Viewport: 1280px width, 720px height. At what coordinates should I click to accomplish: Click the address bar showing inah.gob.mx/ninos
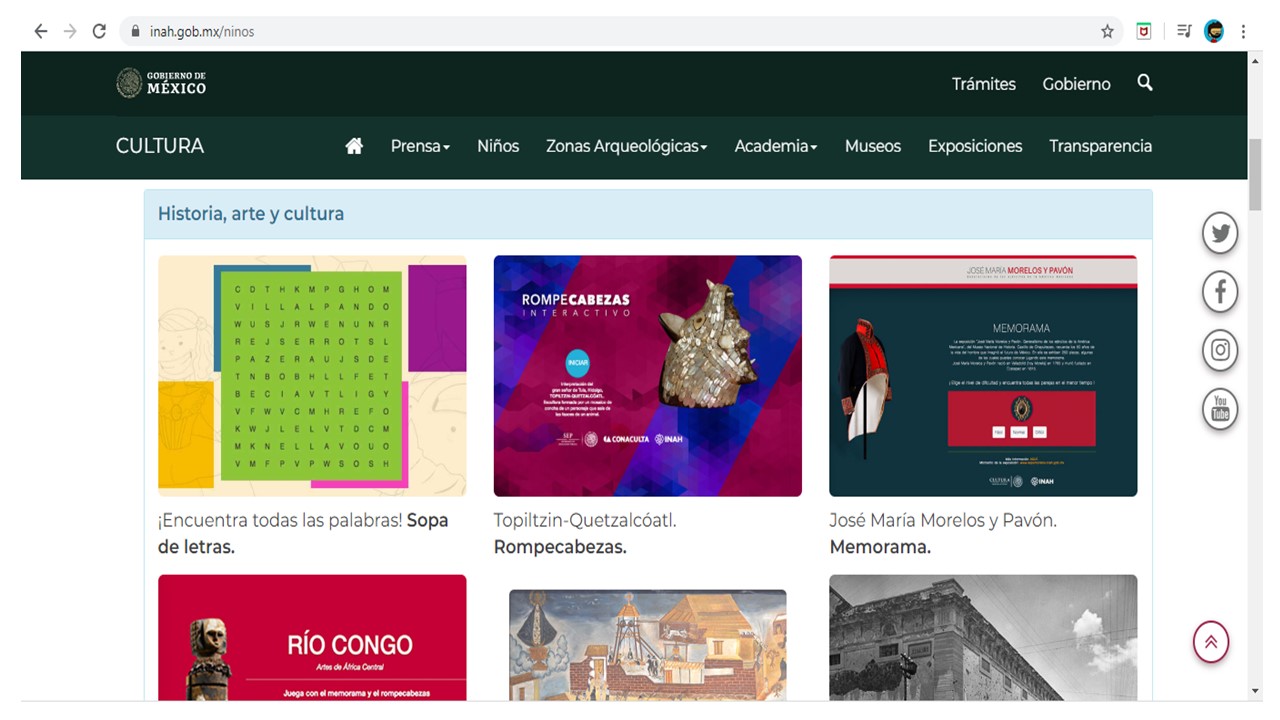click(620, 31)
